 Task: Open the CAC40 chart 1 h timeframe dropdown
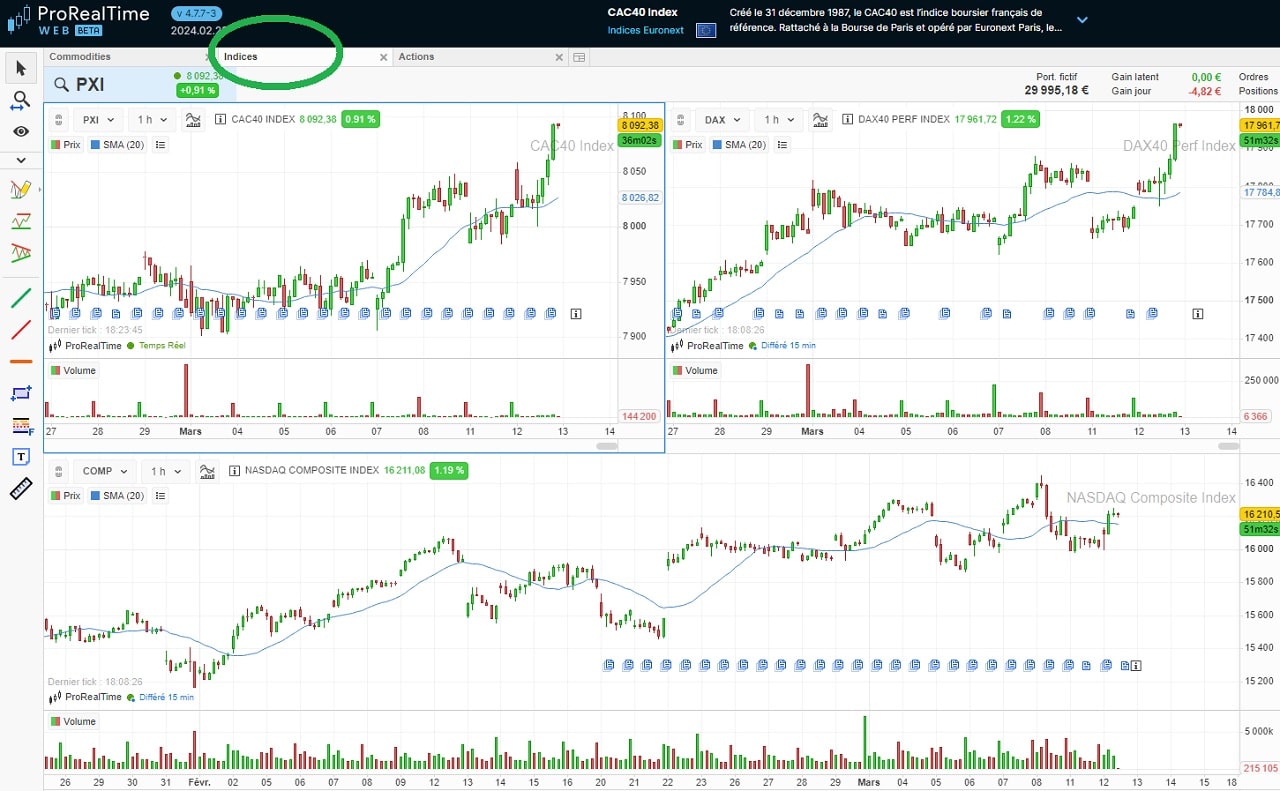tap(152, 120)
